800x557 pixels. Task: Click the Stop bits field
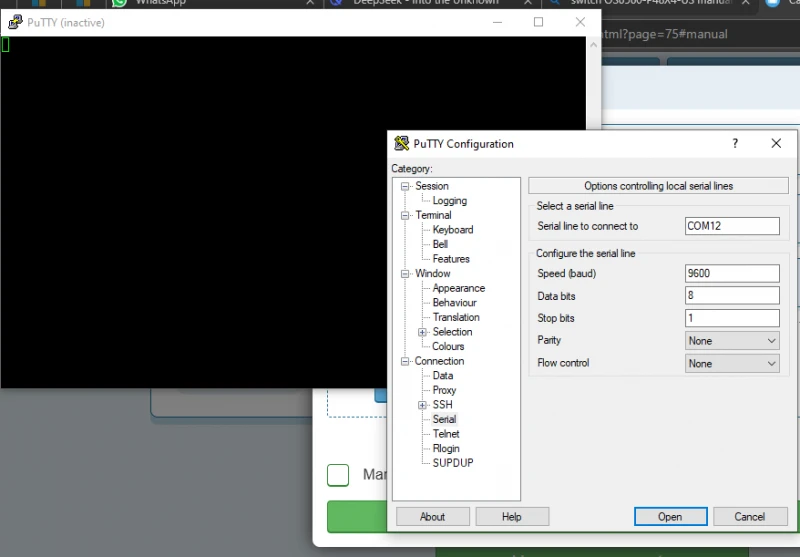tap(732, 318)
